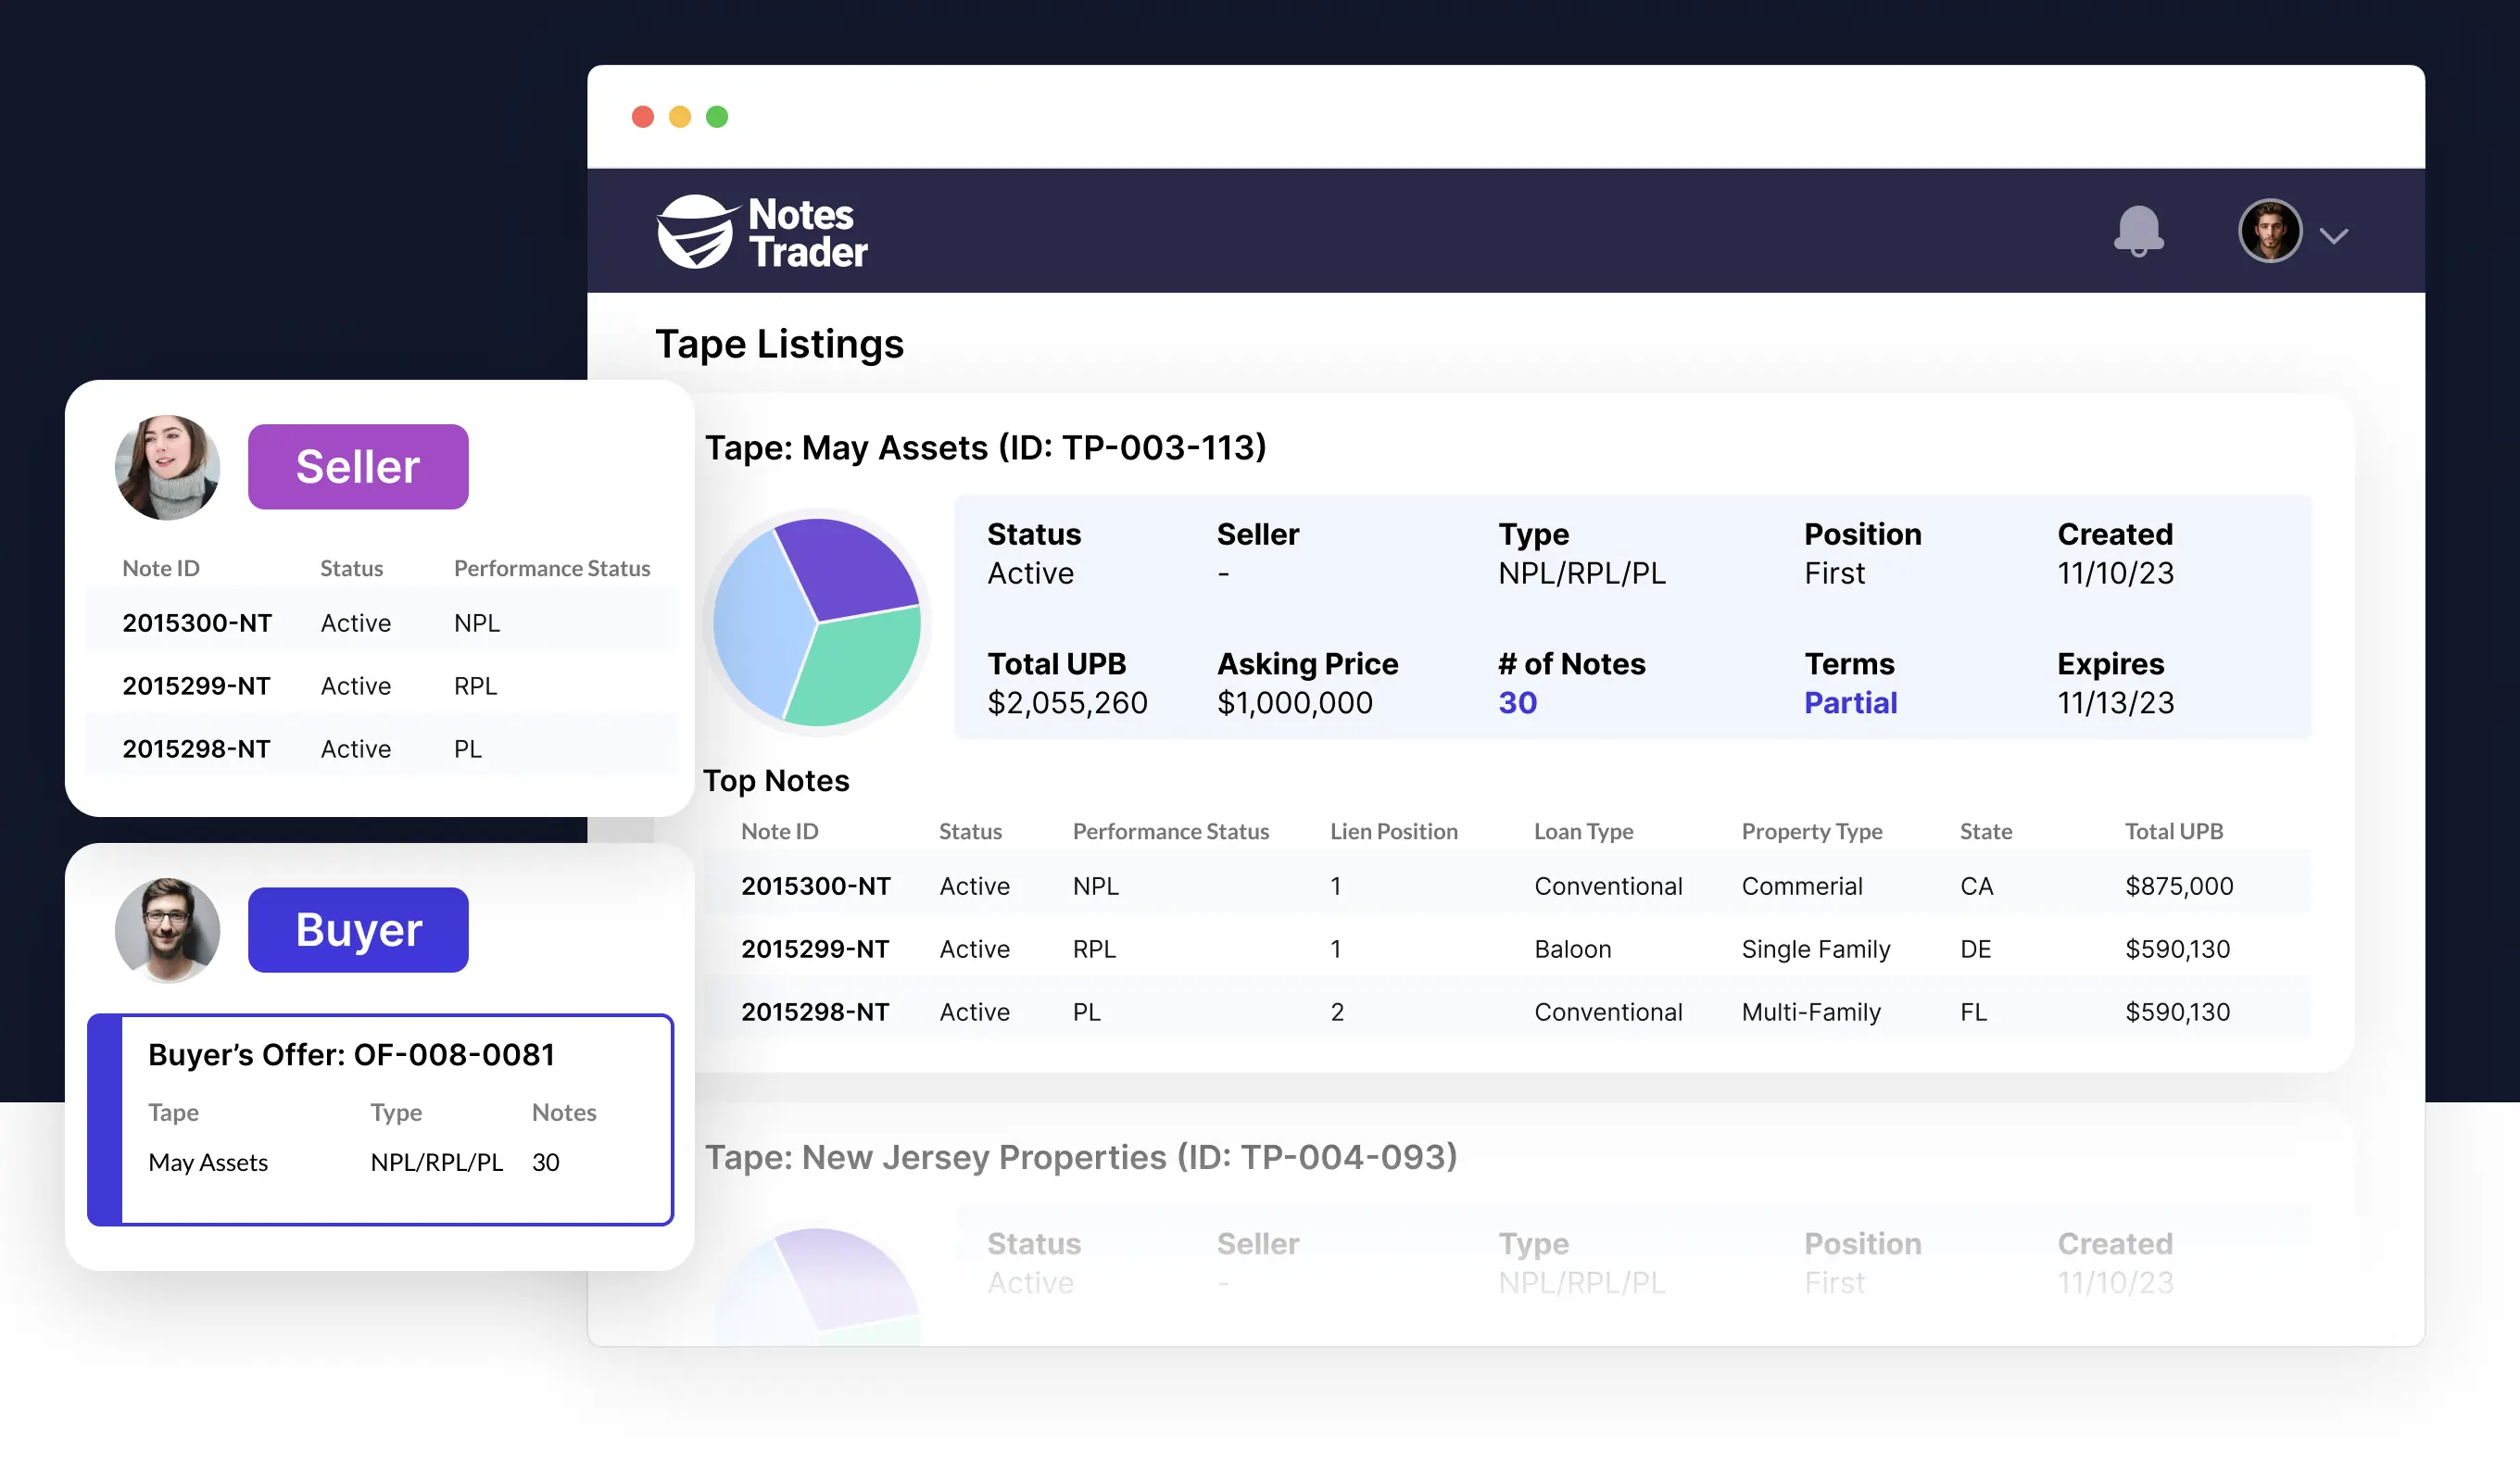Select note 2015300-NT in Top Notes table
The image size is (2520, 1484).
pos(815,886)
